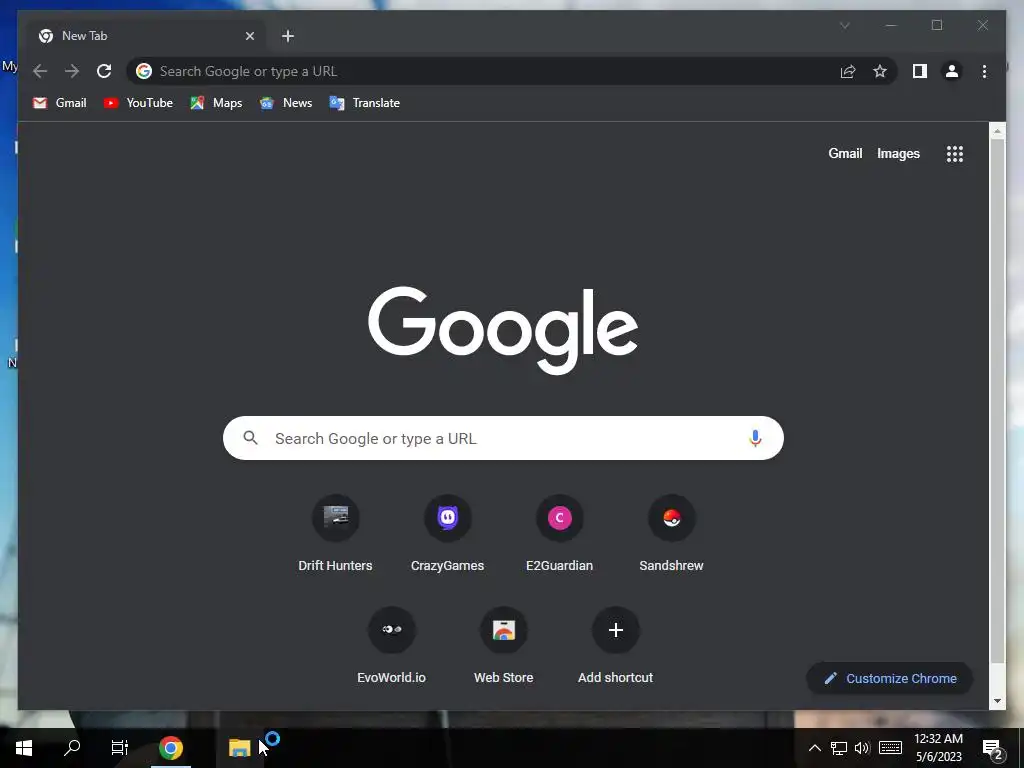Reload the page with the refresh icon

(x=104, y=71)
